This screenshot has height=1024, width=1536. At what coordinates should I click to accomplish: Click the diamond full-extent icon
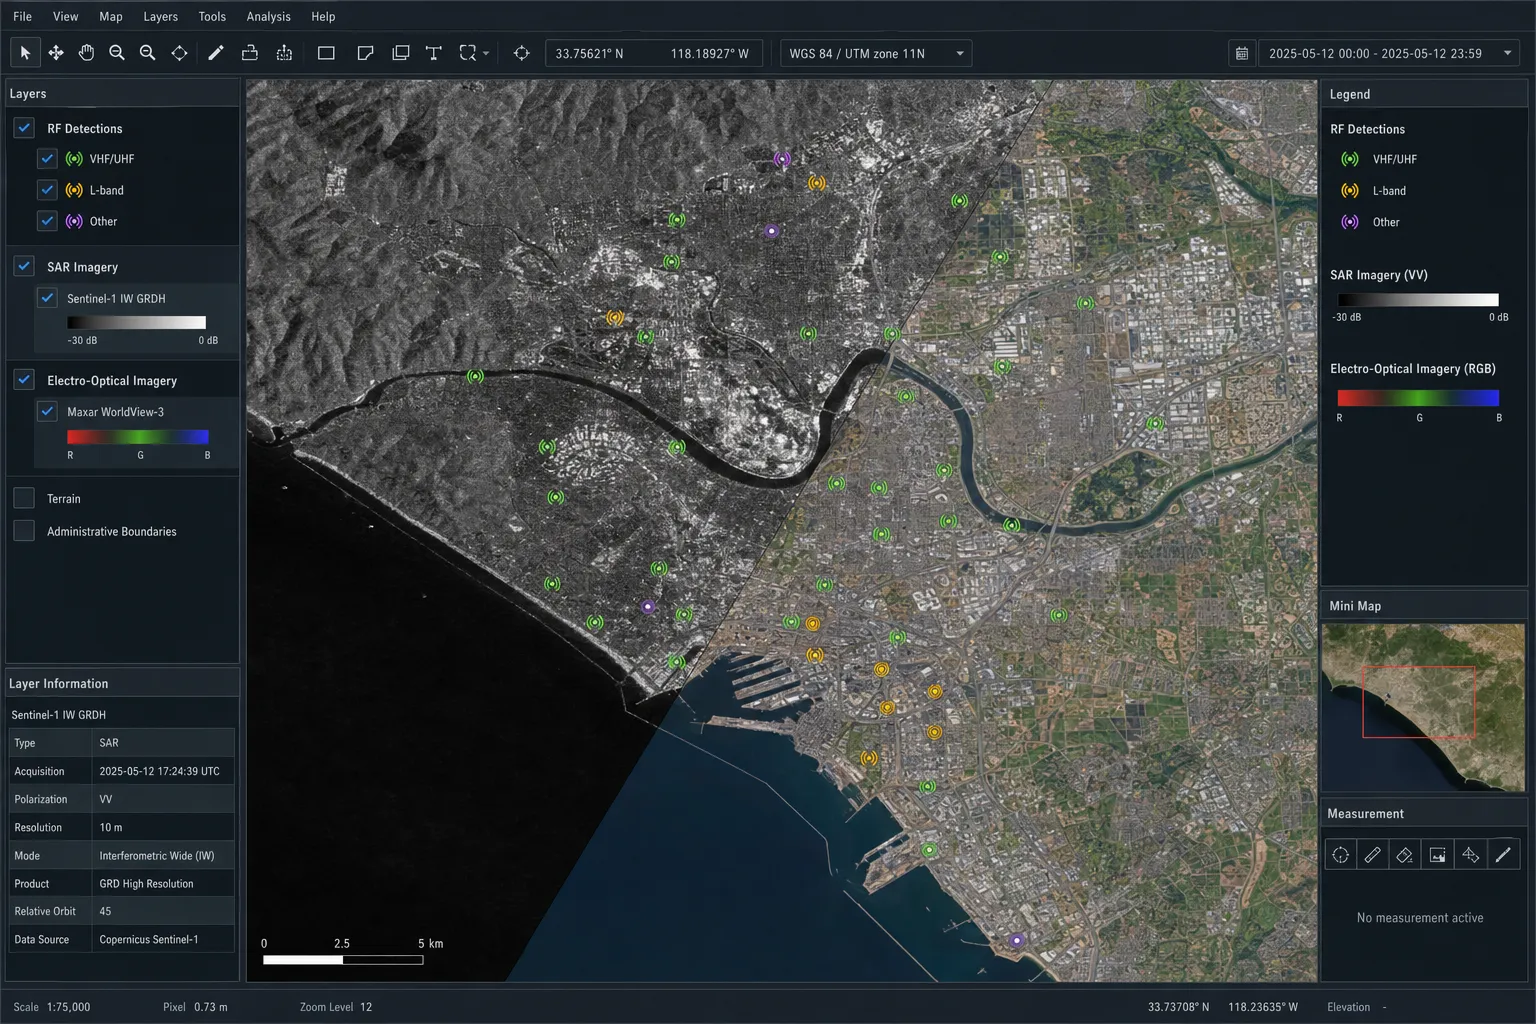pyautogui.click(x=179, y=53)
